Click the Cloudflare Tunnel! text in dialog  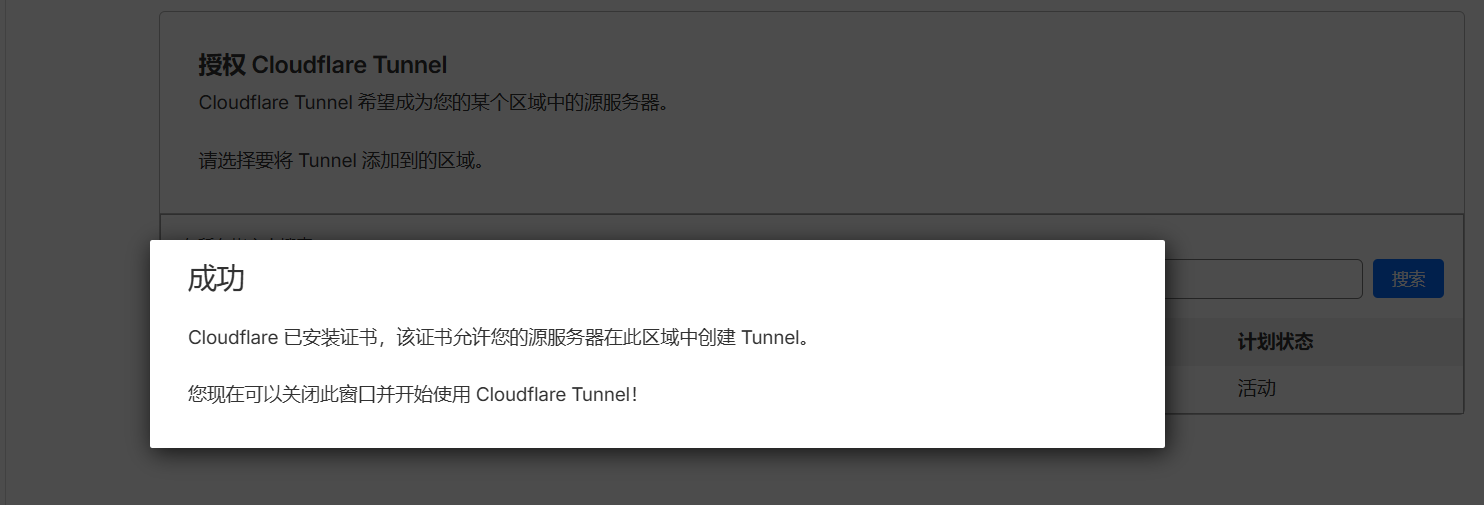557,394
